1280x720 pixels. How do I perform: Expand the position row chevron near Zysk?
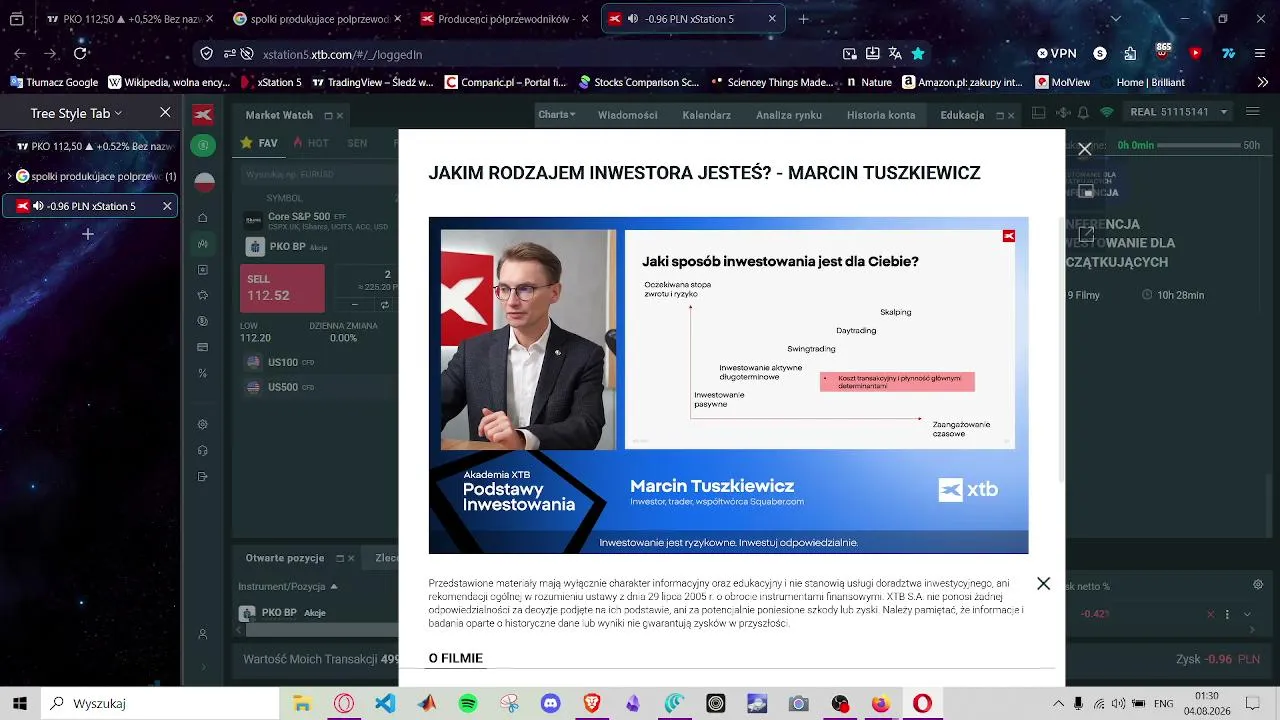point(1247,614)
